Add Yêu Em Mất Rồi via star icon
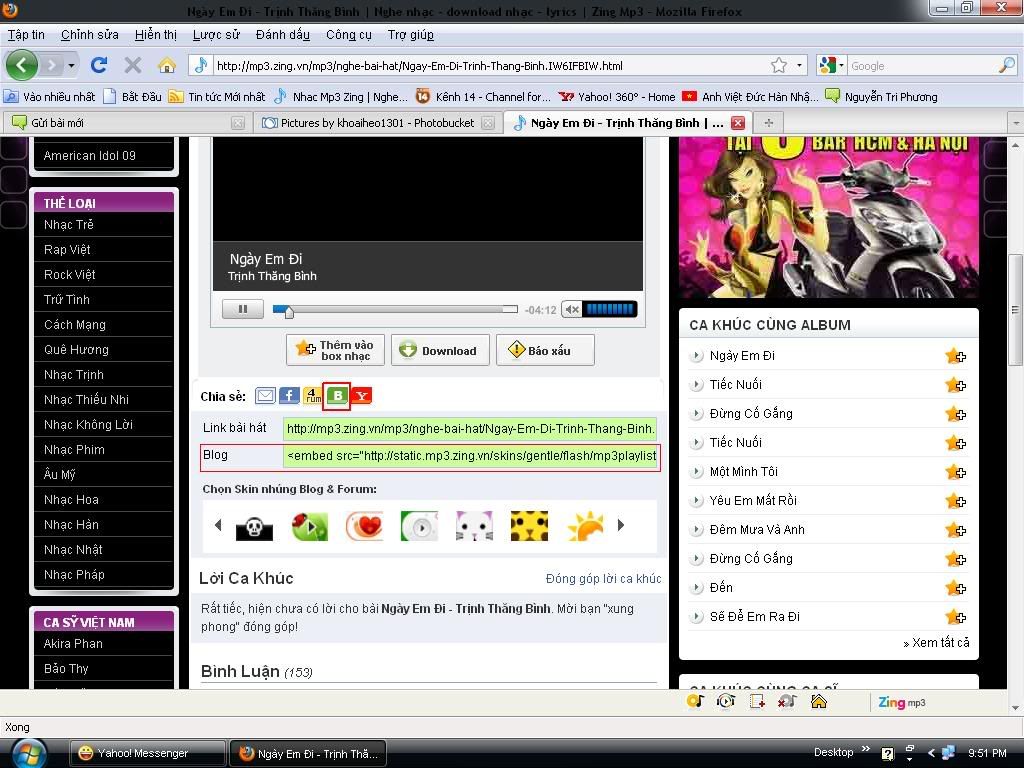The width and height of the screenshot is (1024, 768). pyautogui.click(x=955, y=501)
